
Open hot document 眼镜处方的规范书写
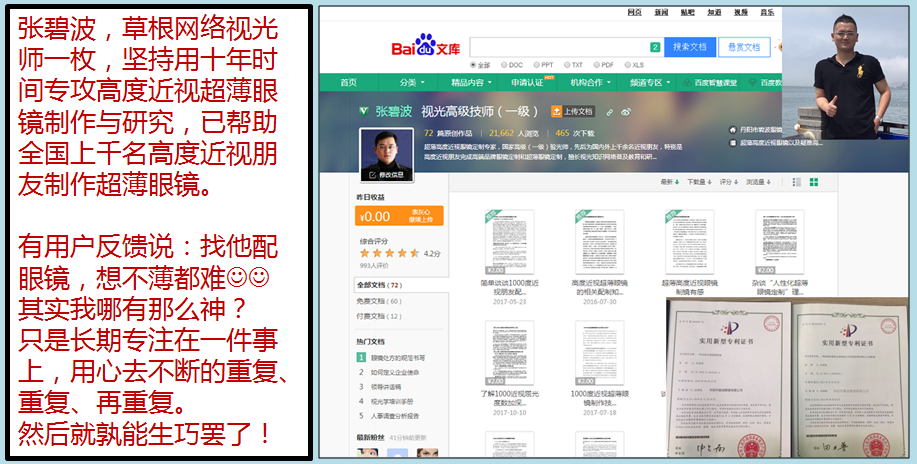coord(398,358)
